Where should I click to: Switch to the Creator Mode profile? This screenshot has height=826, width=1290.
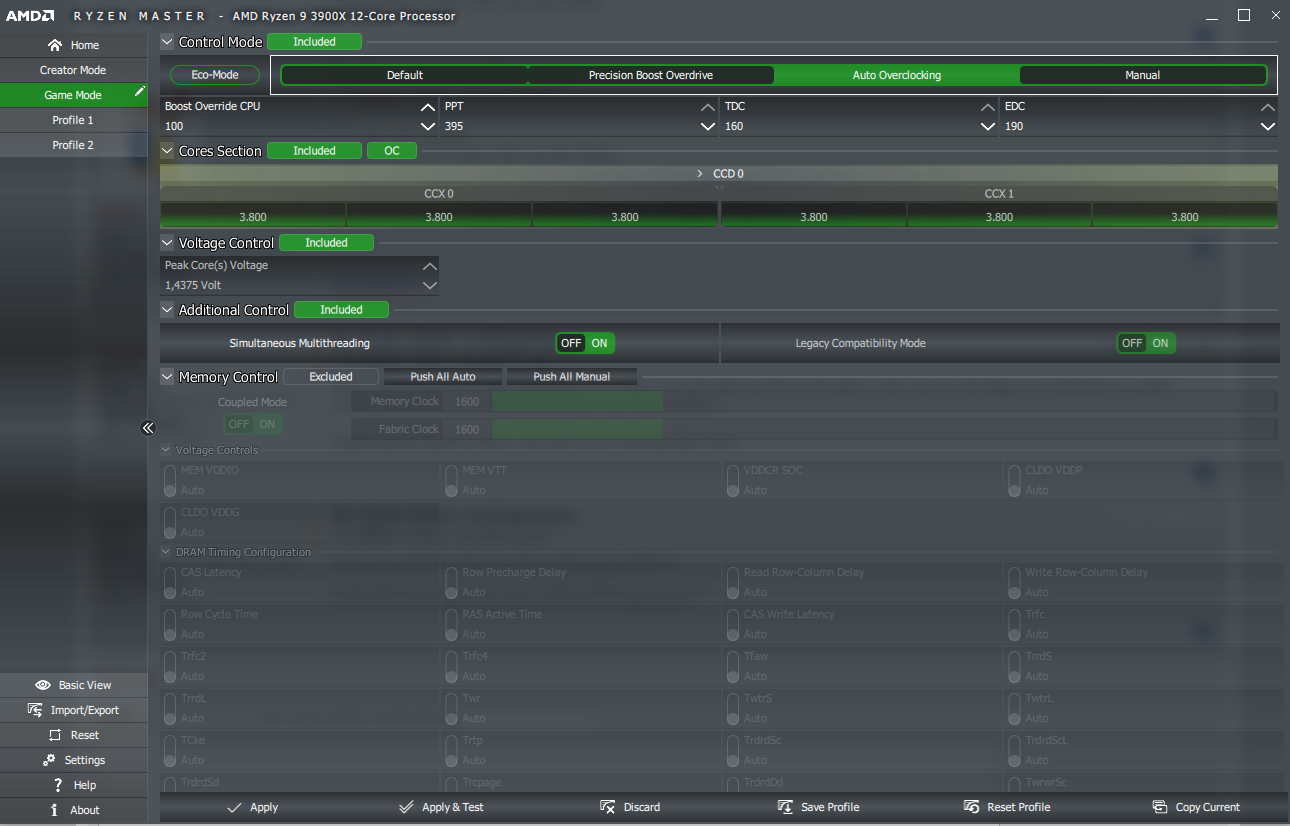pos(73,70)
